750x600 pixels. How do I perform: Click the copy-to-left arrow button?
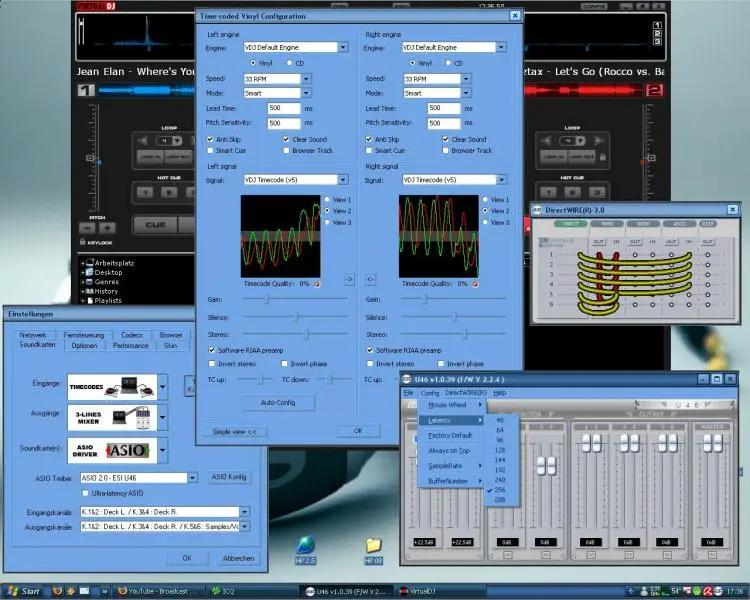point(370,279)
